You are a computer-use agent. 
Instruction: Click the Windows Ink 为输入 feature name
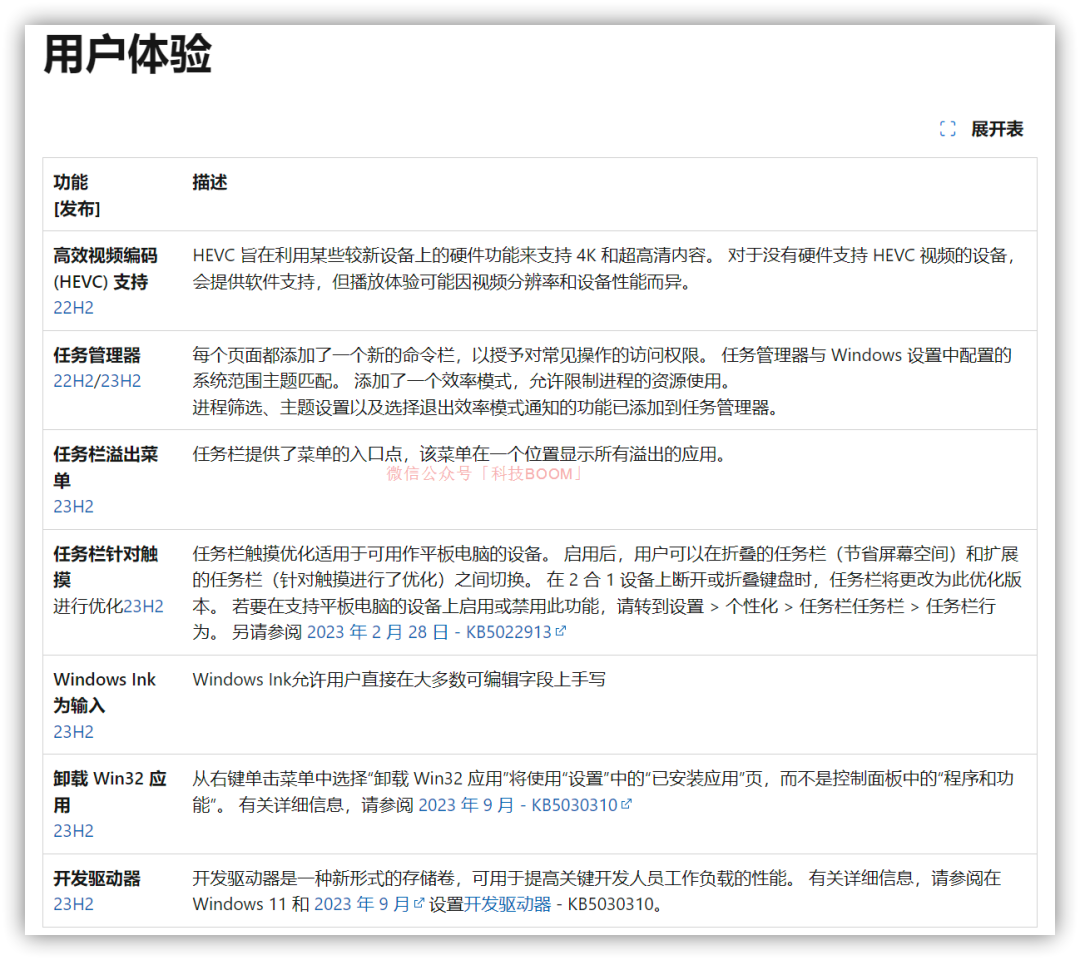pos(105,692)
